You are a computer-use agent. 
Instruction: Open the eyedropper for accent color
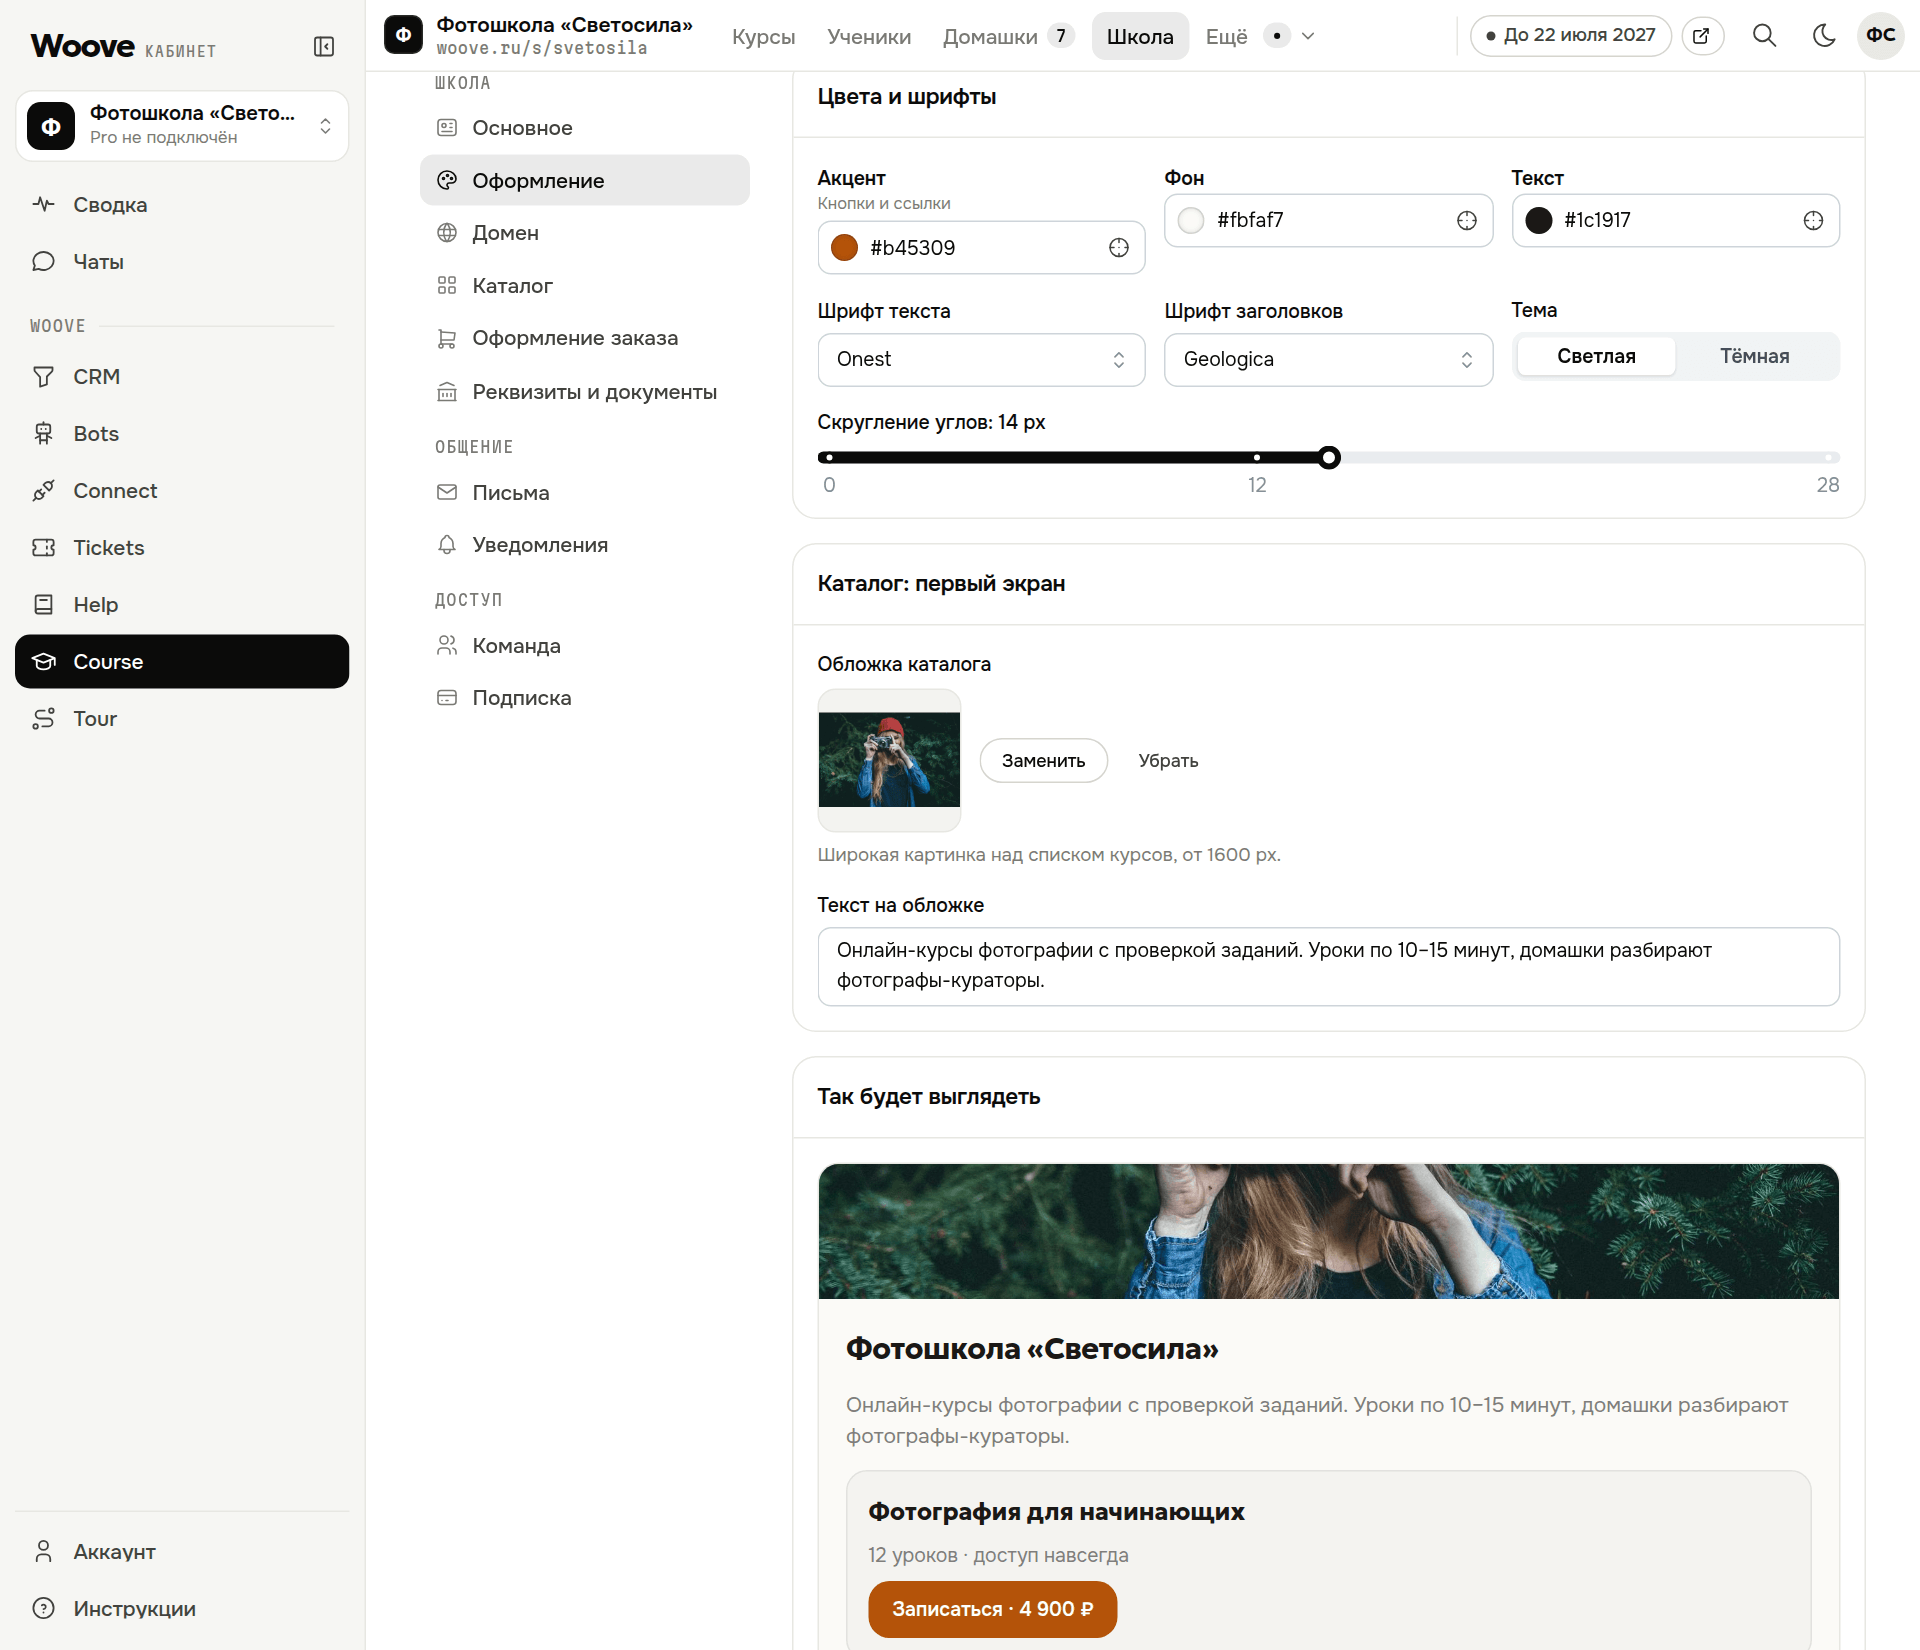(x=1118, y=248)
